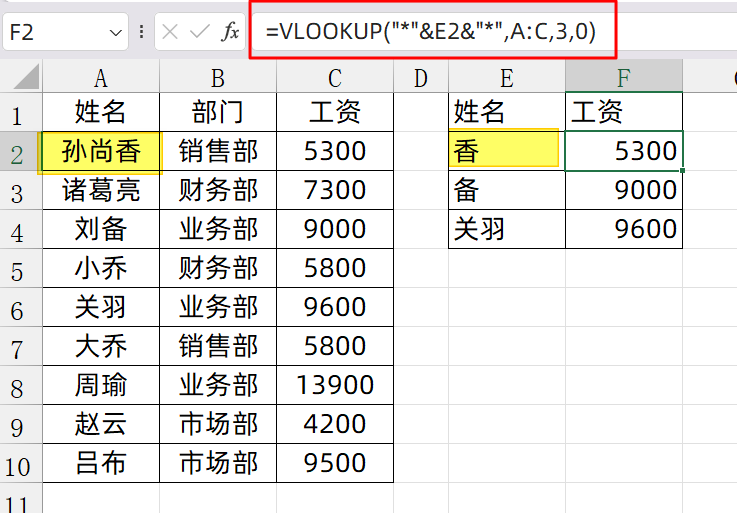Click cell 小乔 in column A
737x513 pixels.
pos(101,268)
